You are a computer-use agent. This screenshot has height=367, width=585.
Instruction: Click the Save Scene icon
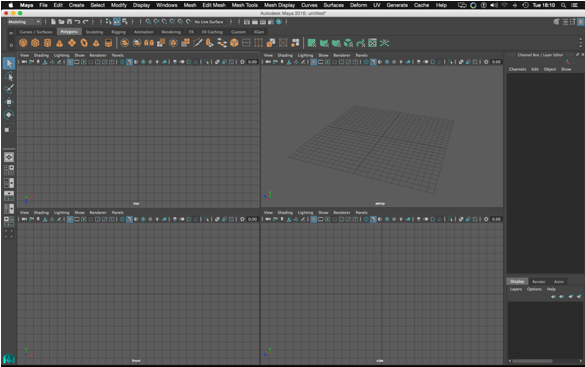tap(69, 22)
